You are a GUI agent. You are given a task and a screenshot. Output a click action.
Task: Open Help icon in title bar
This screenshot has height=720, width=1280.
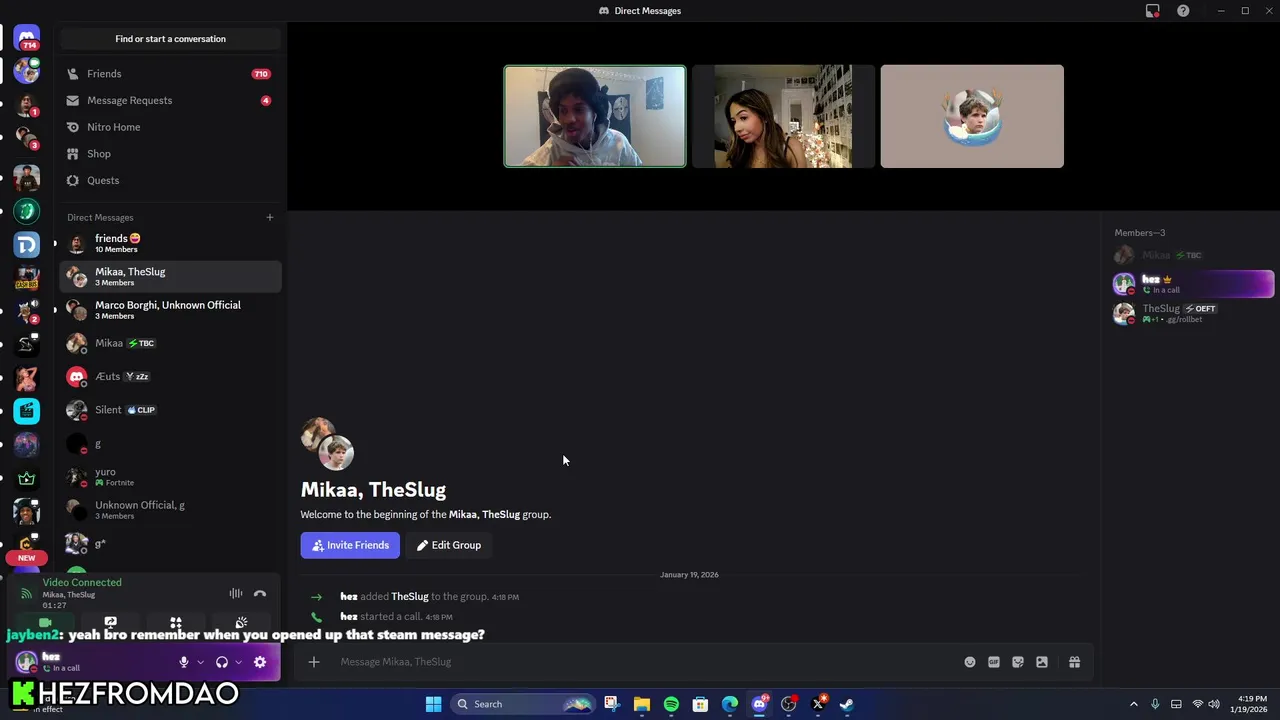1183,11
